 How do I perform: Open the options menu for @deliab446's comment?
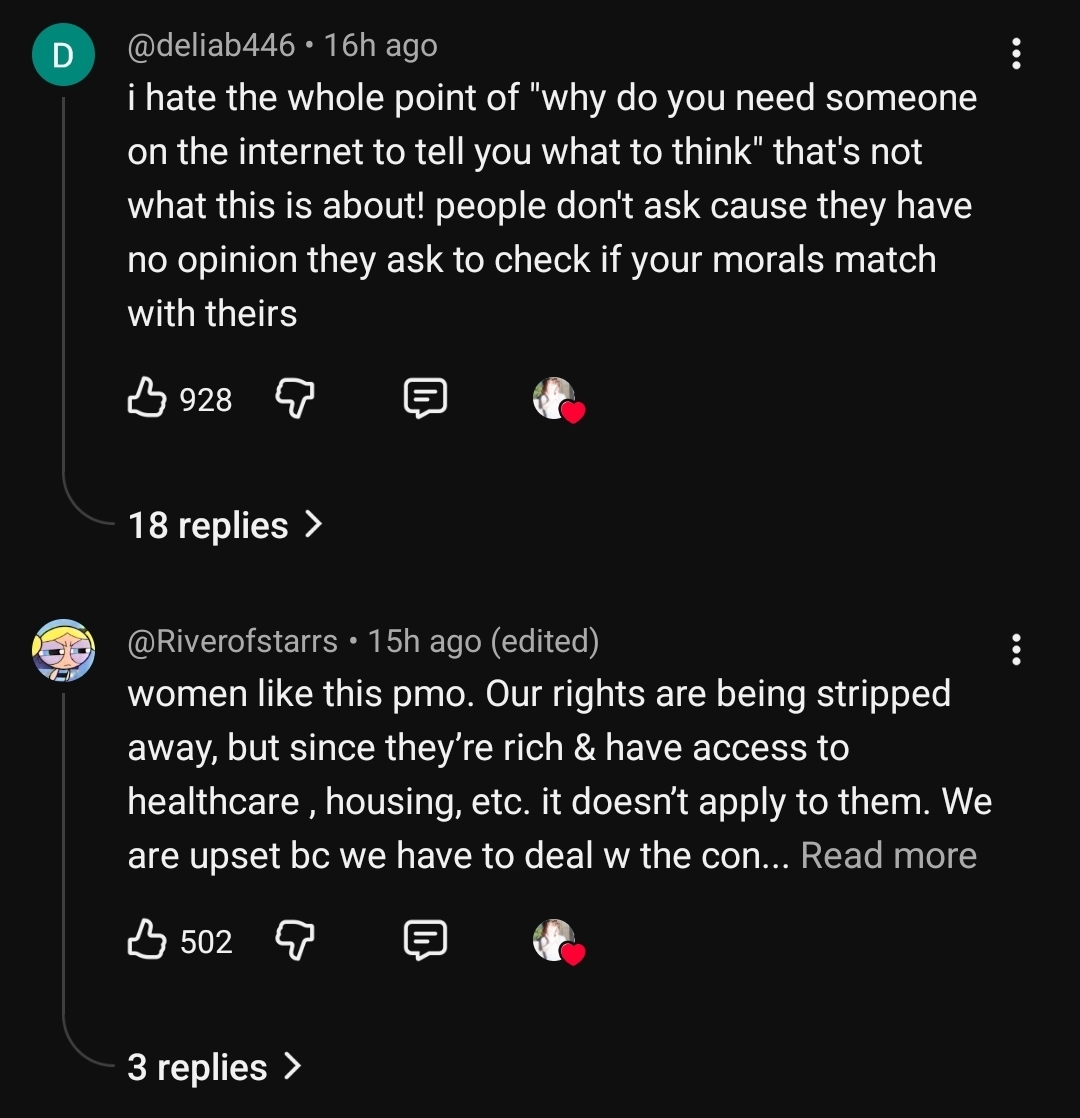pyautogui.click(x=1016, y=53)
